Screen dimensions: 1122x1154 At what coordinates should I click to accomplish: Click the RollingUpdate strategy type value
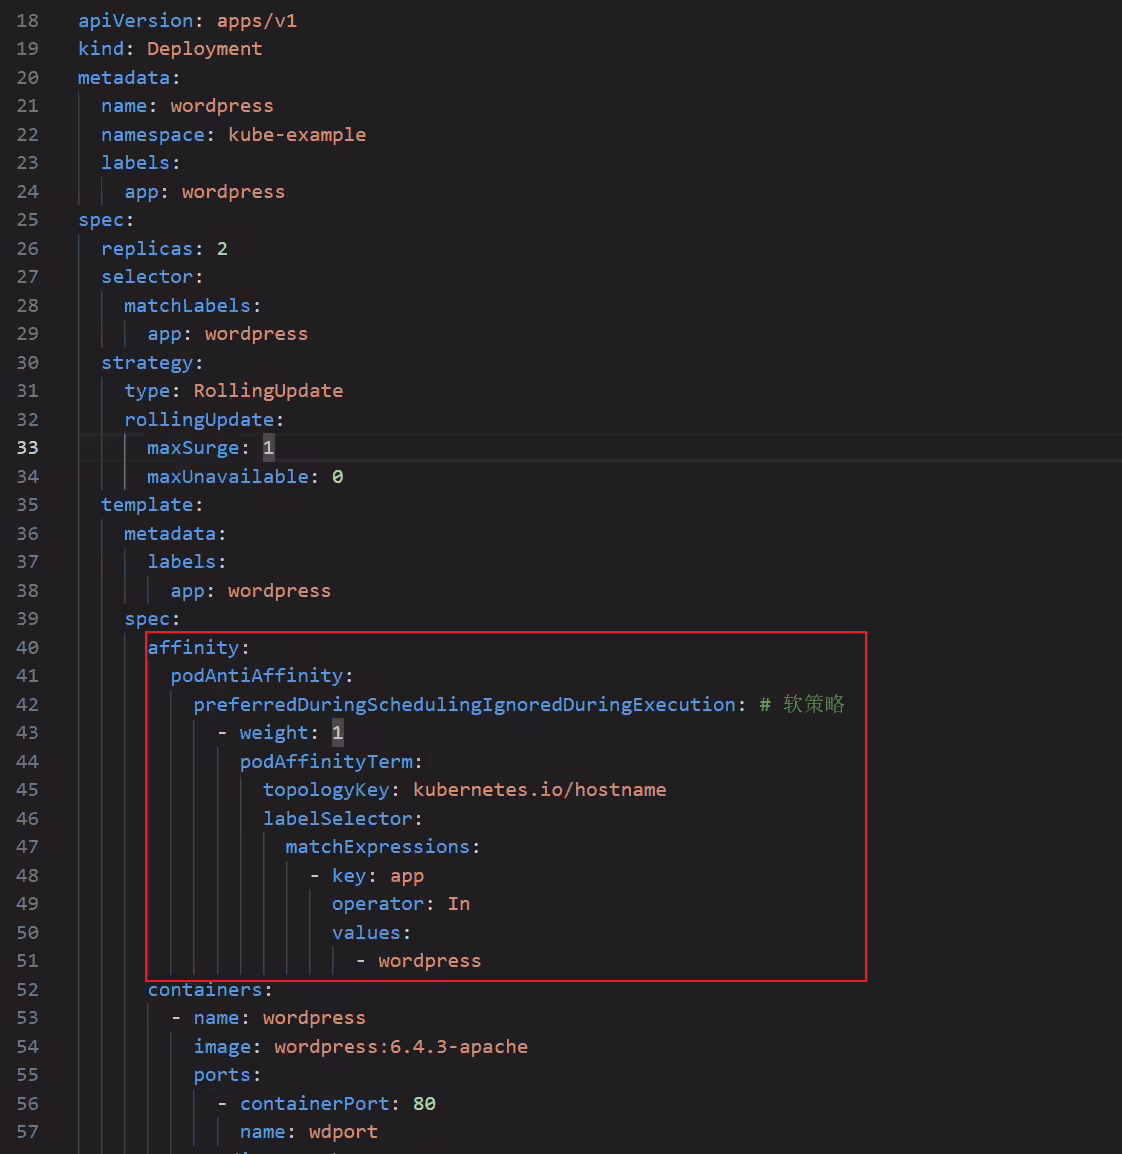tap(269, 391)
